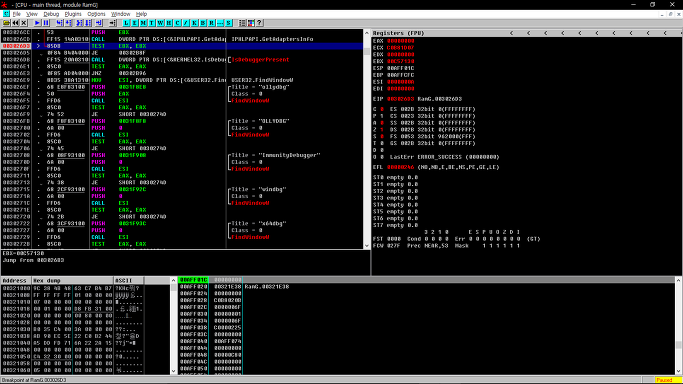Click the Step over toolbar icon

pos(68,23)
